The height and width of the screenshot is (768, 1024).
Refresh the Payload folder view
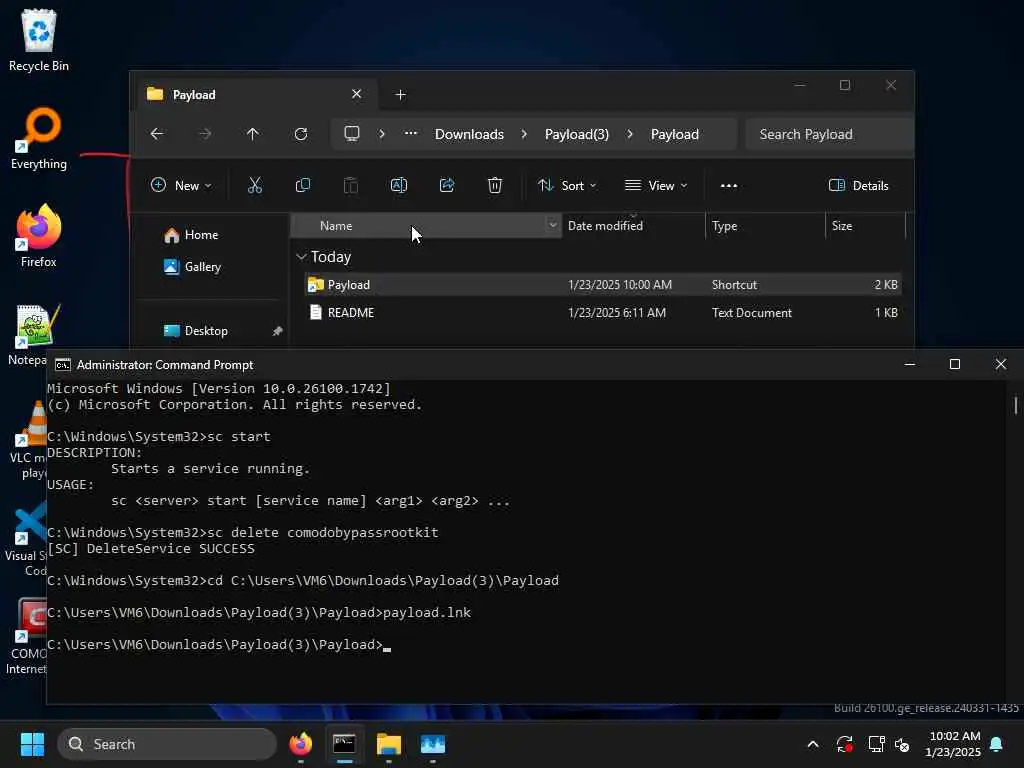[x=301, y=134]
